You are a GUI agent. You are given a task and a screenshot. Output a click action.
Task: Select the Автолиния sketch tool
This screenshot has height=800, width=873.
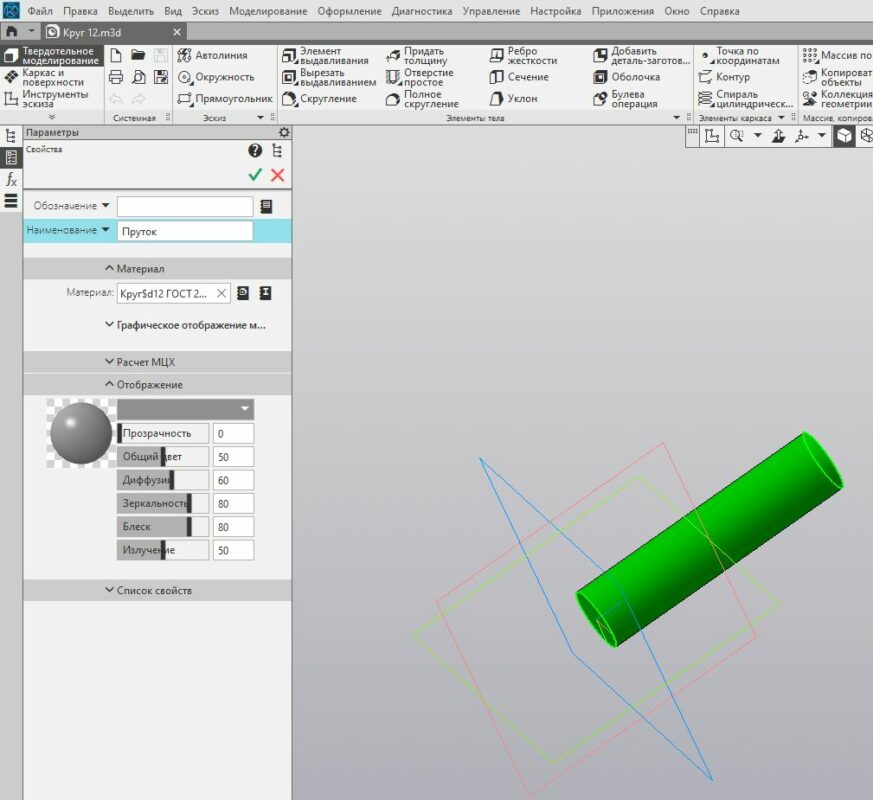coord(212,55)
